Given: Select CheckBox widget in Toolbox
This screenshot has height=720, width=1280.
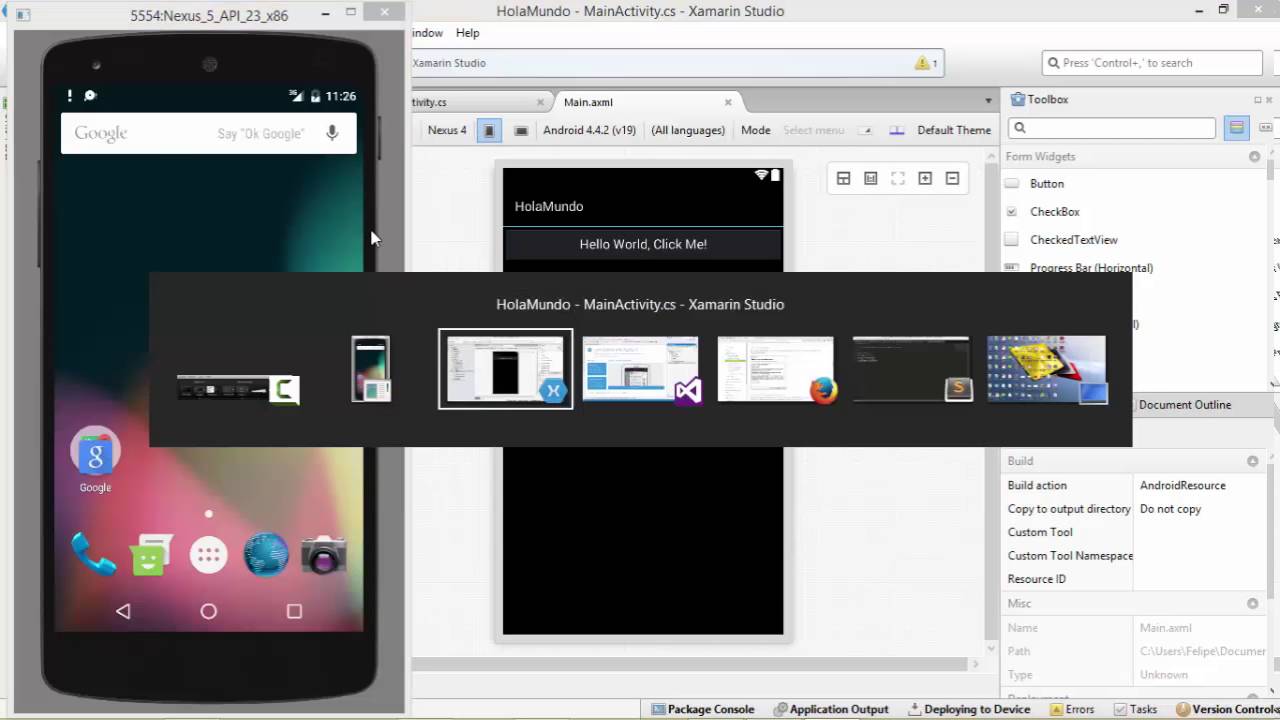Looking at the screenshot, I should pyautogui.click(x=1055, y=212).
